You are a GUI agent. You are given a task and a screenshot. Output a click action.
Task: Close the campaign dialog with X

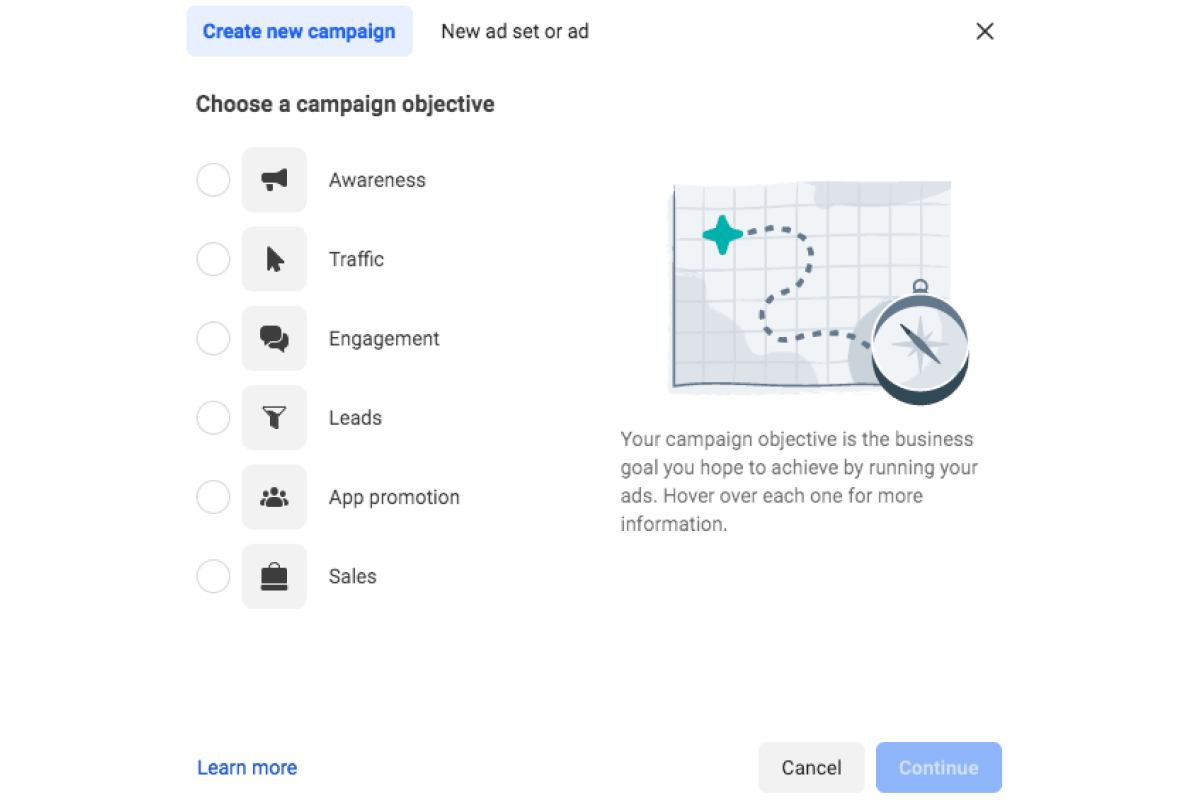(985, 31)
